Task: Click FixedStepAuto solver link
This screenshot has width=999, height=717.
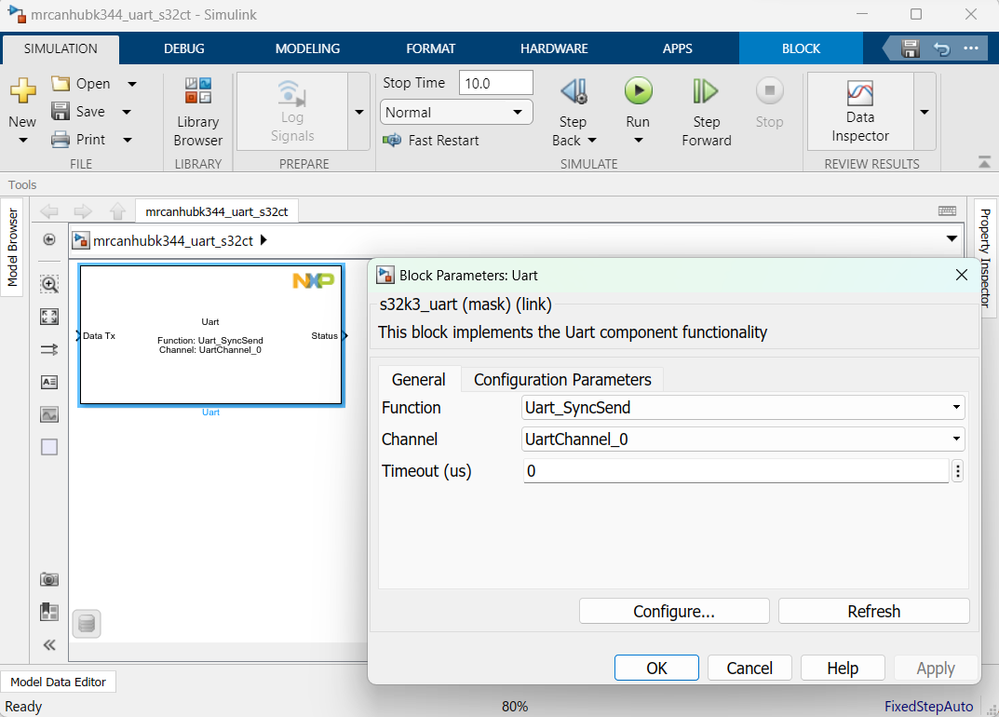Action: point(928,706)
